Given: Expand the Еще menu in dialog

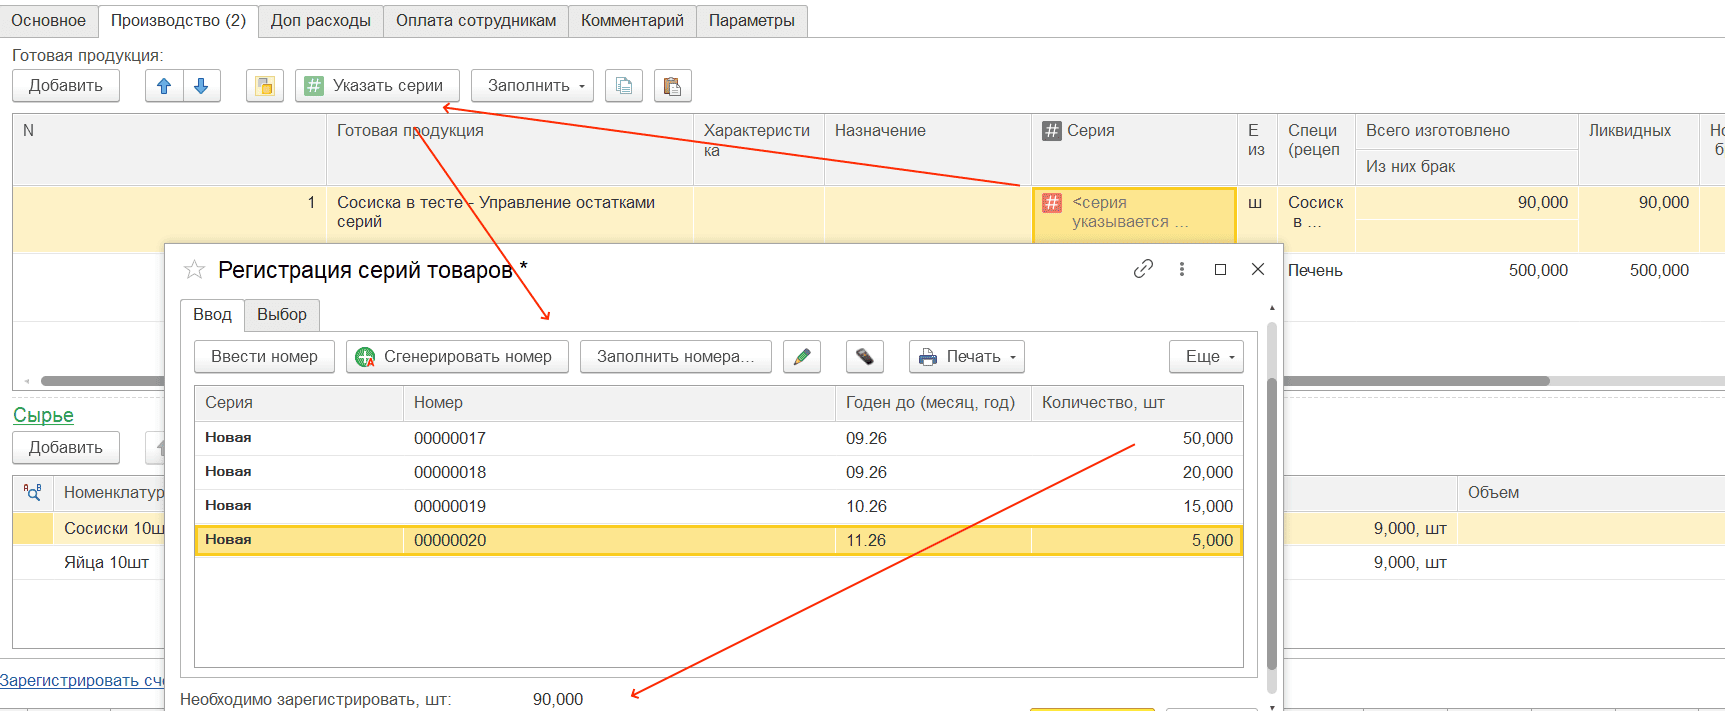Looking at the screenshot, I should 1207,357.
